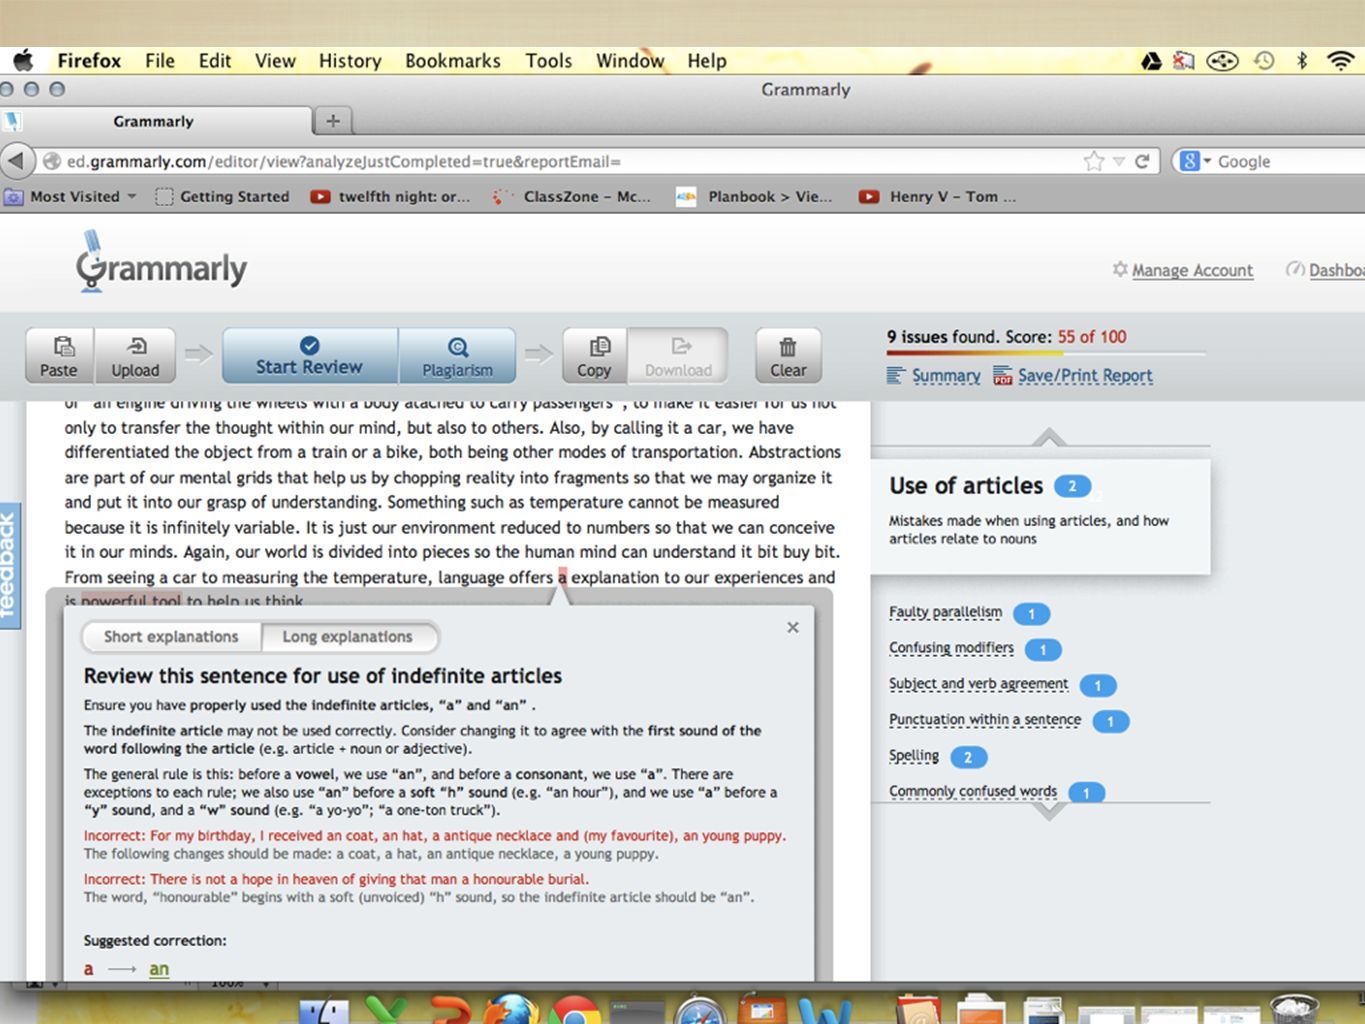Open the Apple menu
This screenshot has width=1365, height=1024.
[x=22, y=60]
